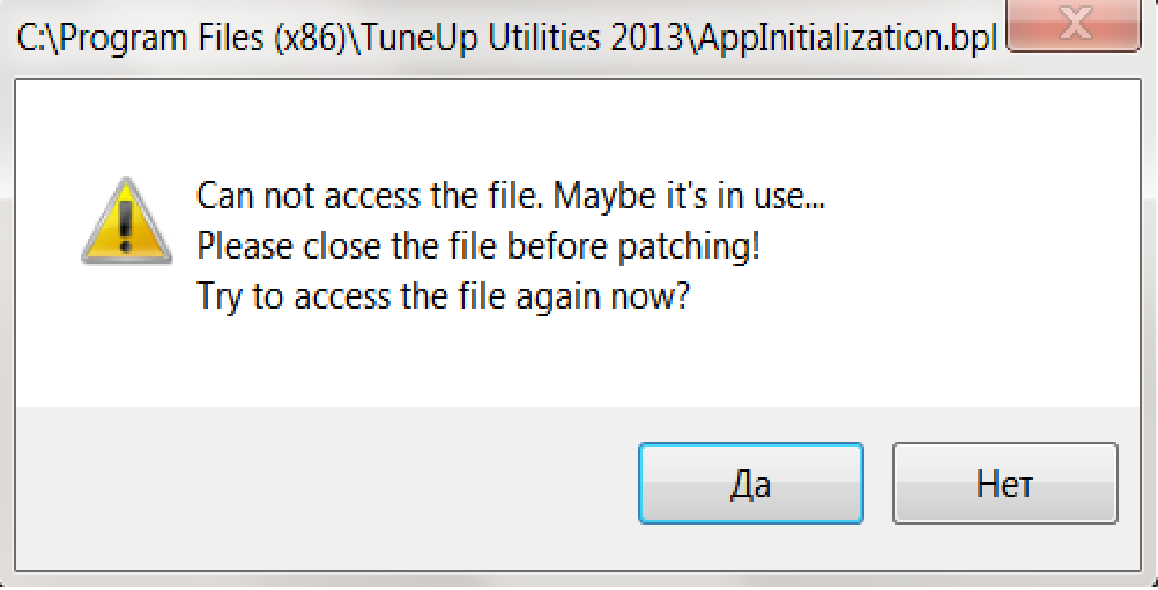Close the dialog with the red X
Image resolution: width=1158 pixels, height=590 pixels.
coord(1075,26)
